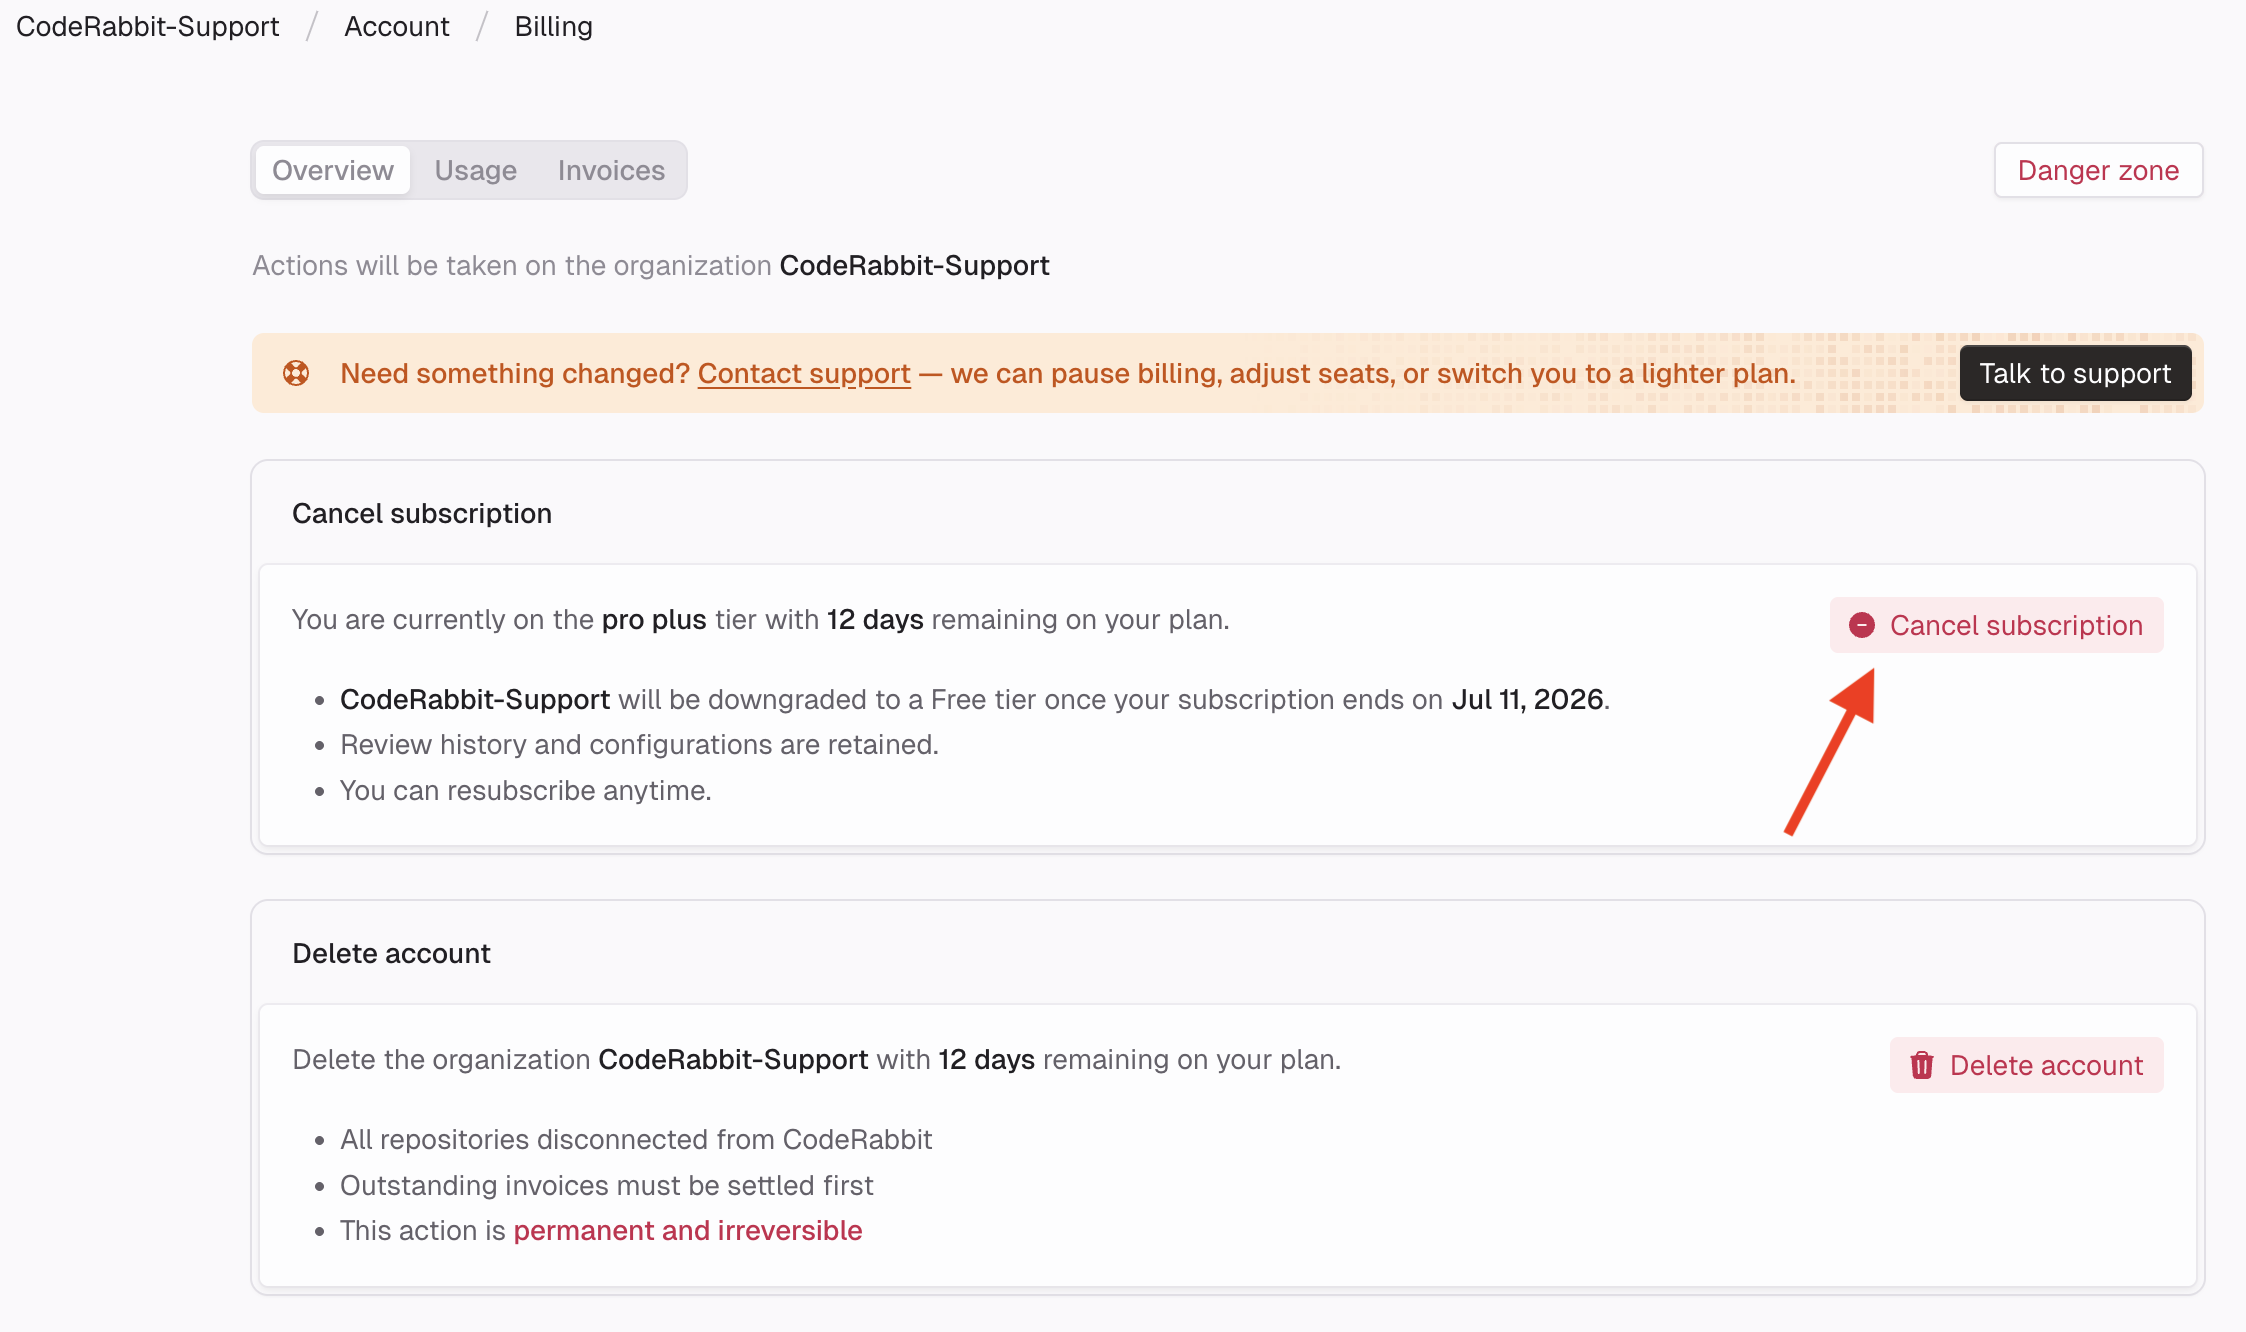Click the Delete account button
The image size is (2246, 1332).
(x=2026, y=1065)
